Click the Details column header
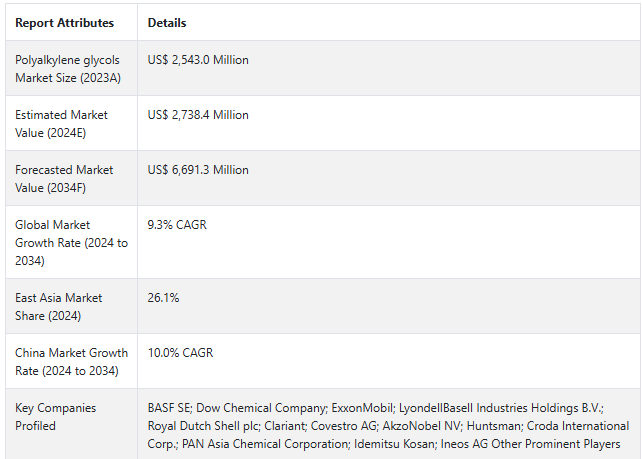Viewport: 642px width, 459px height. point(167,23)
